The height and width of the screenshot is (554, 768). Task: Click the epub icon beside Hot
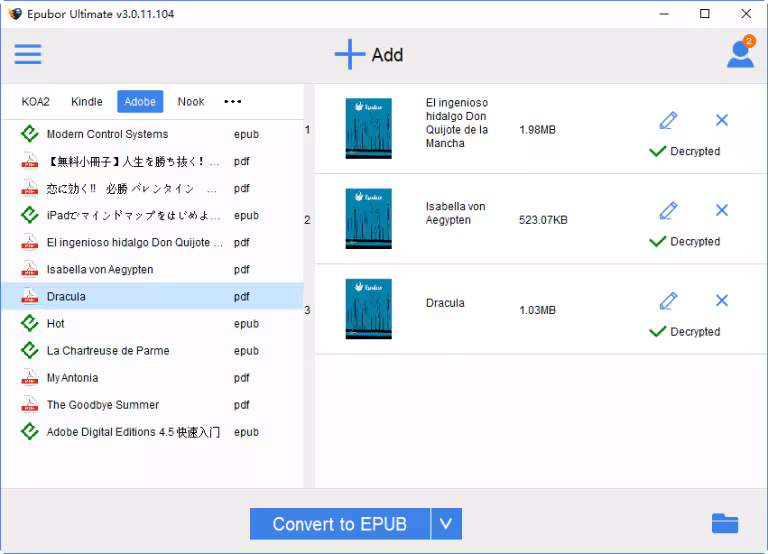[30, 323]
